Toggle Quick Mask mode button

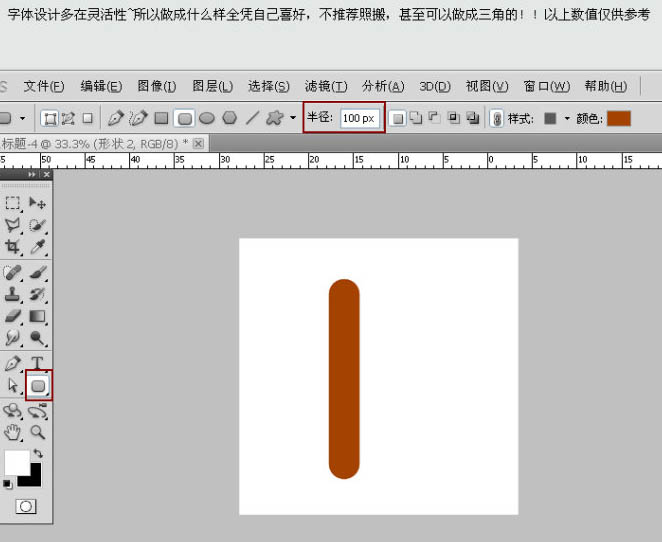(x=26, y=507)
